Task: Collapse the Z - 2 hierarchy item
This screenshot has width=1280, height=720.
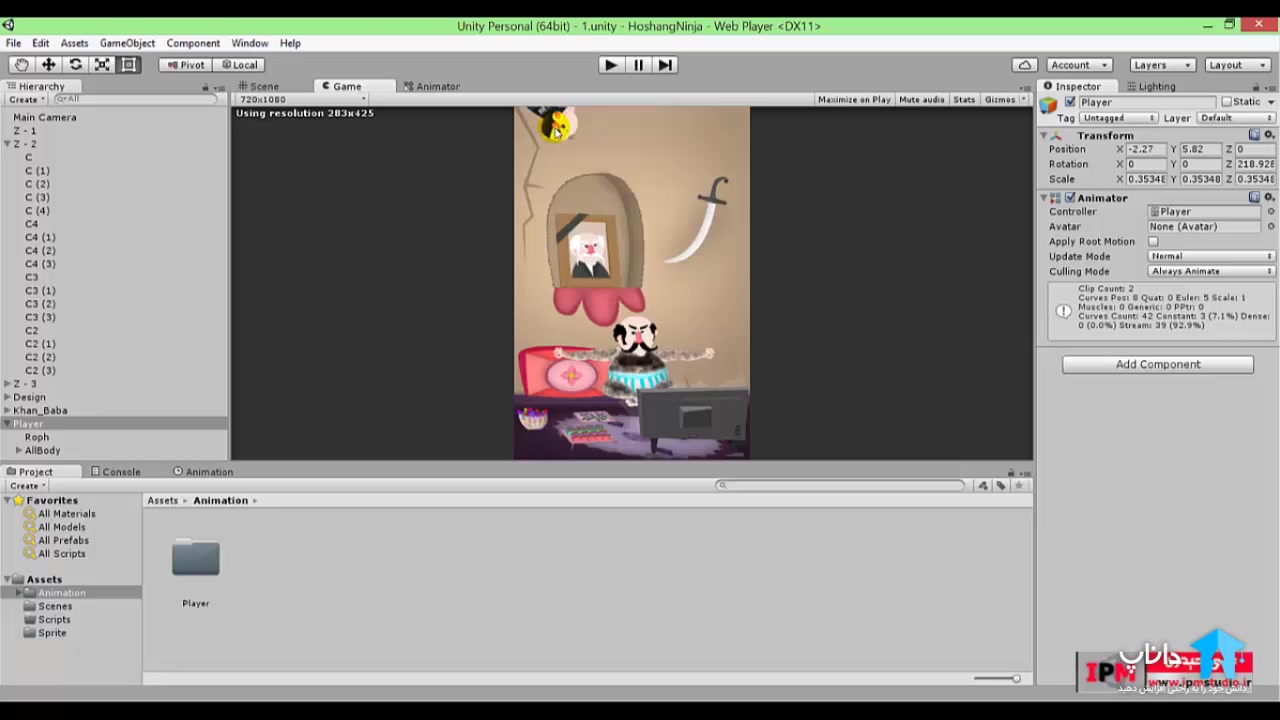Action: click(8, 144)
